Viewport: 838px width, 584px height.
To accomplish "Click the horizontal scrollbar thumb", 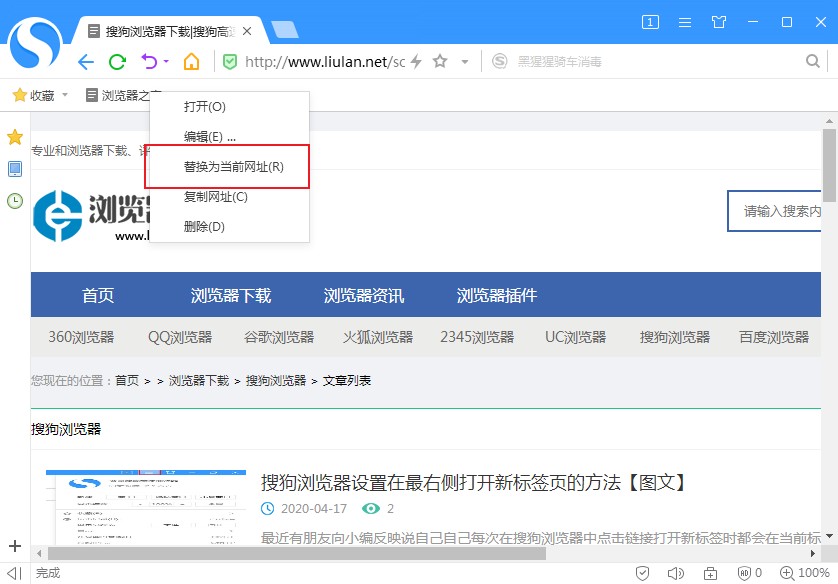I will pos(297,554).
